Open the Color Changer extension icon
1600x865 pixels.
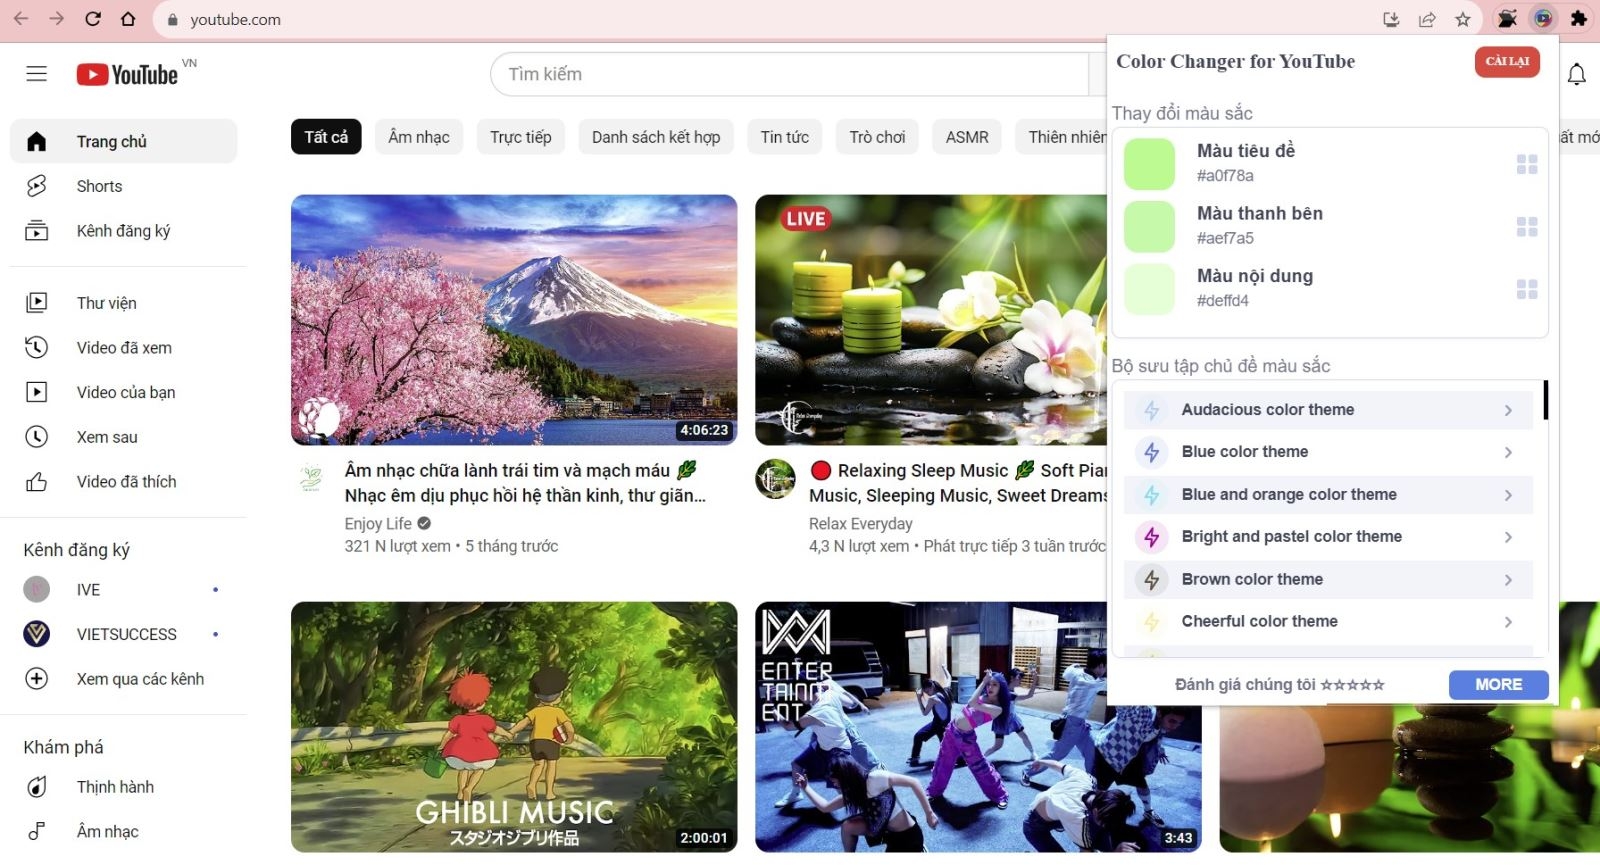tap(1544, 19)
